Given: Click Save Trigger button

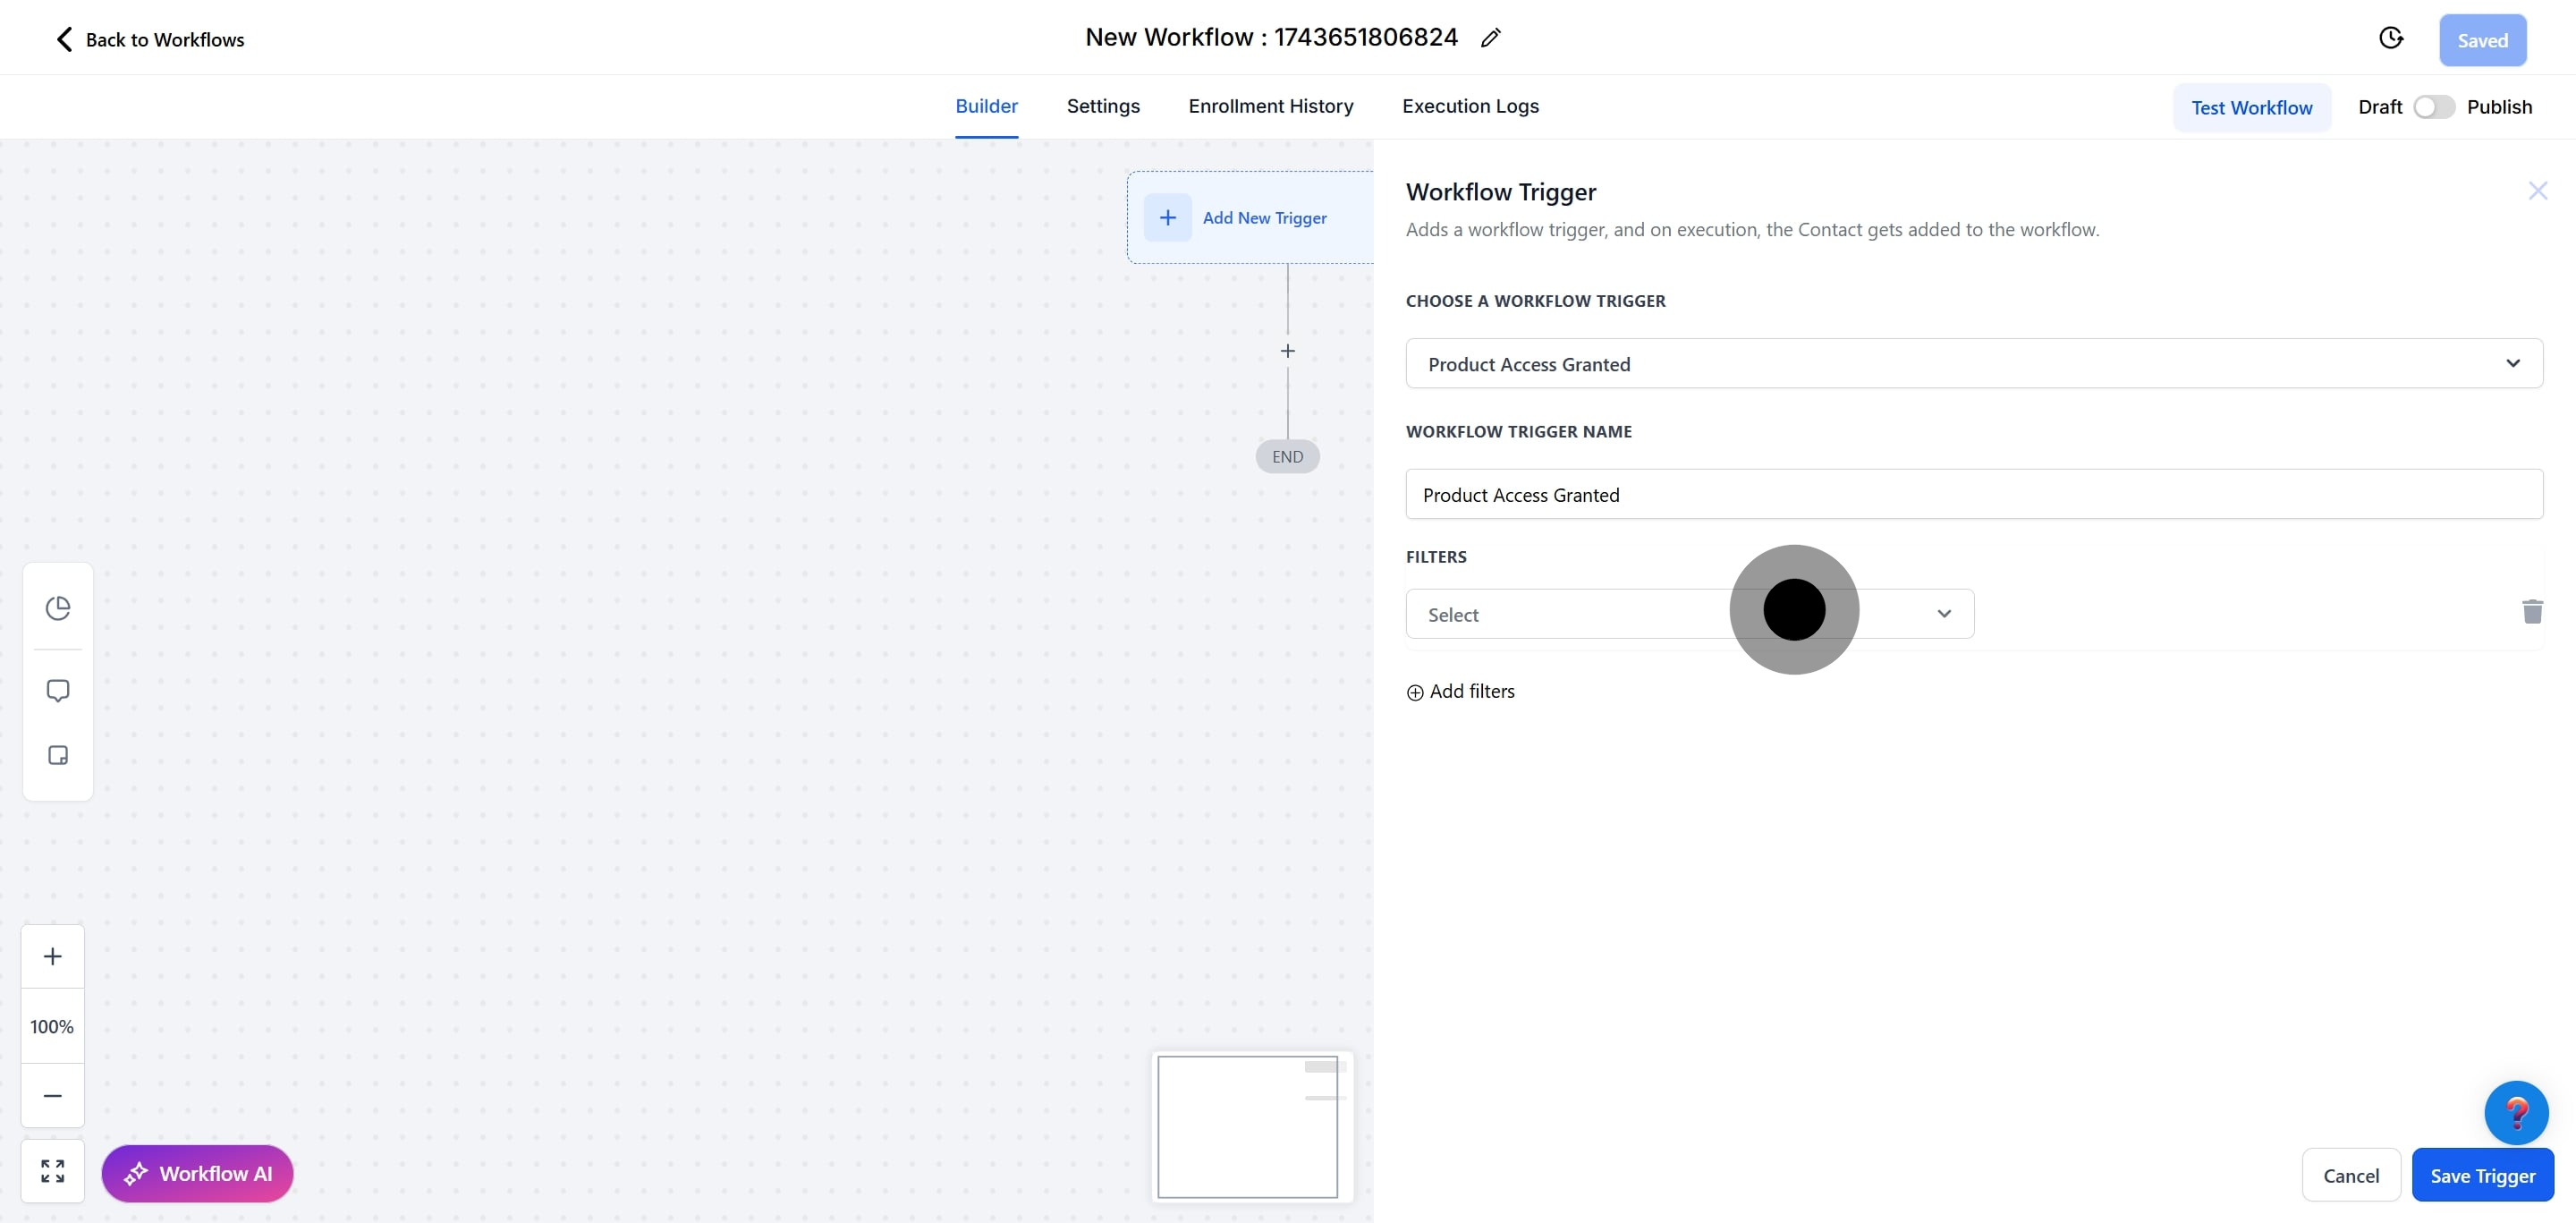Looking at the screenshot, I should pos(2482,1176).
